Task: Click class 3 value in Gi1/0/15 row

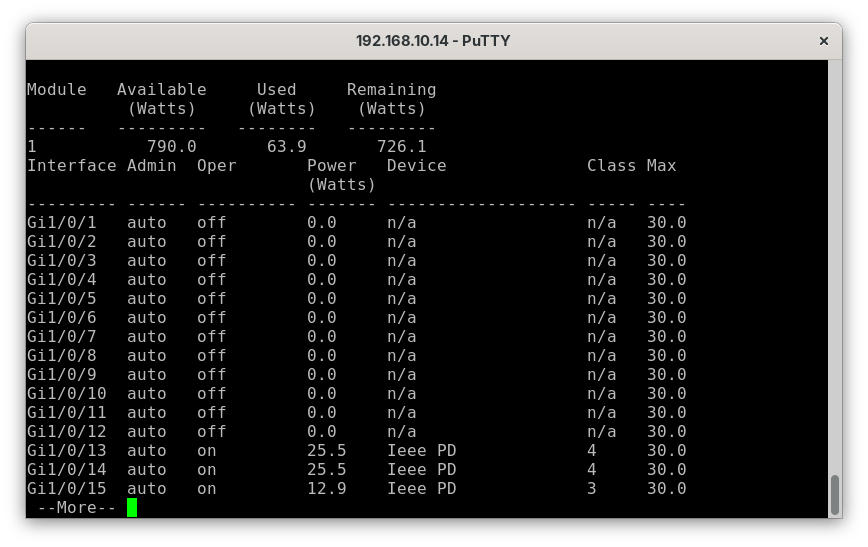Action: (592, 488)
